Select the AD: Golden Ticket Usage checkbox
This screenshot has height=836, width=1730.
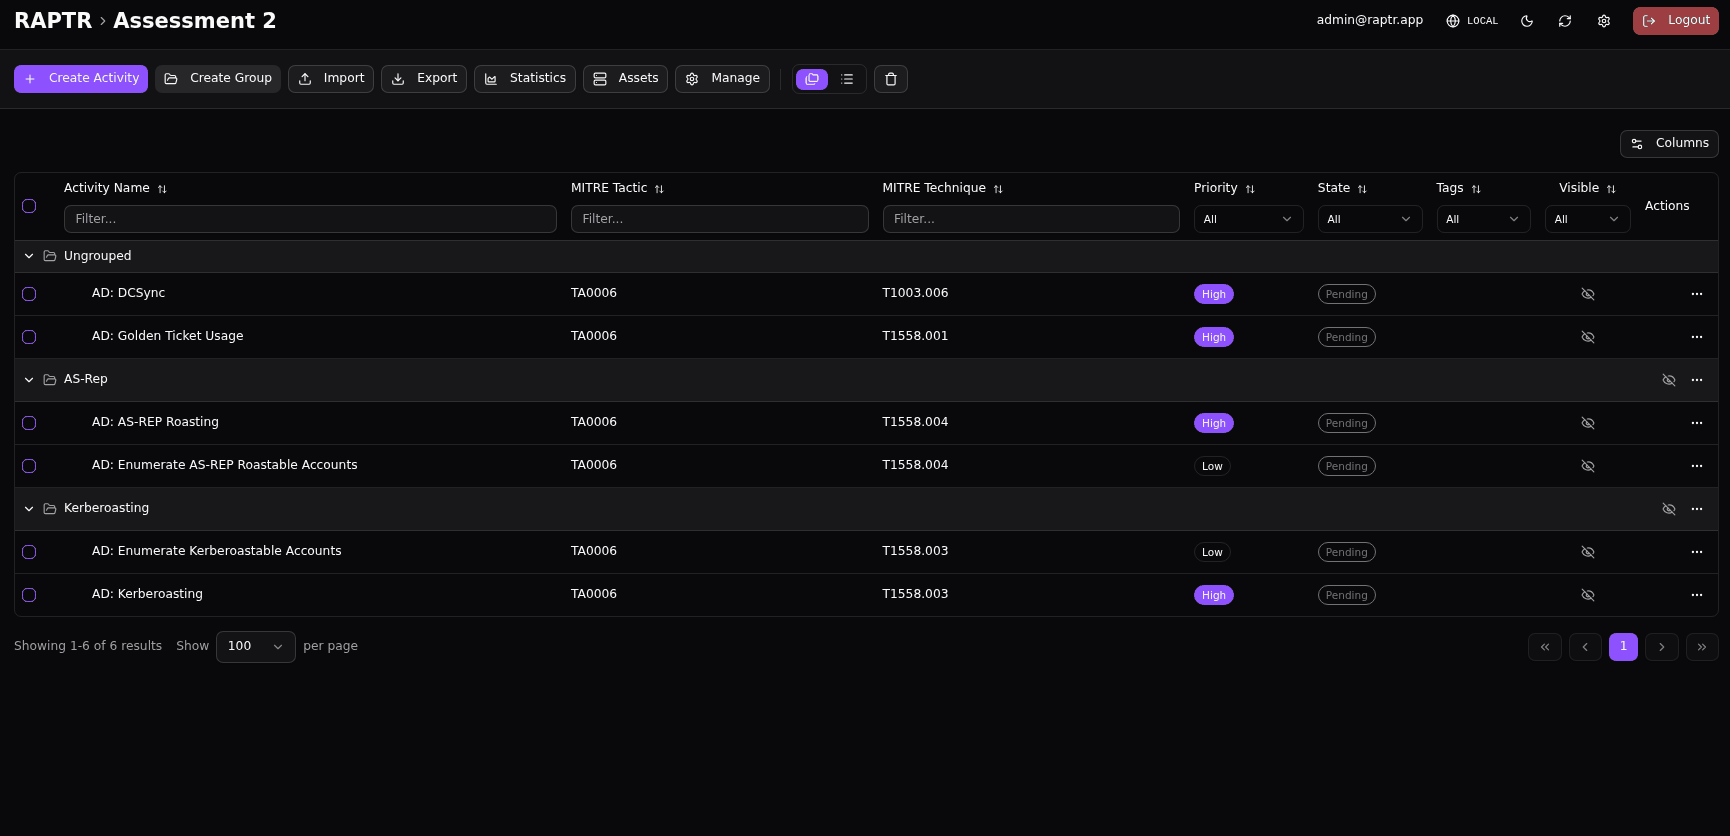pos(29,337)
